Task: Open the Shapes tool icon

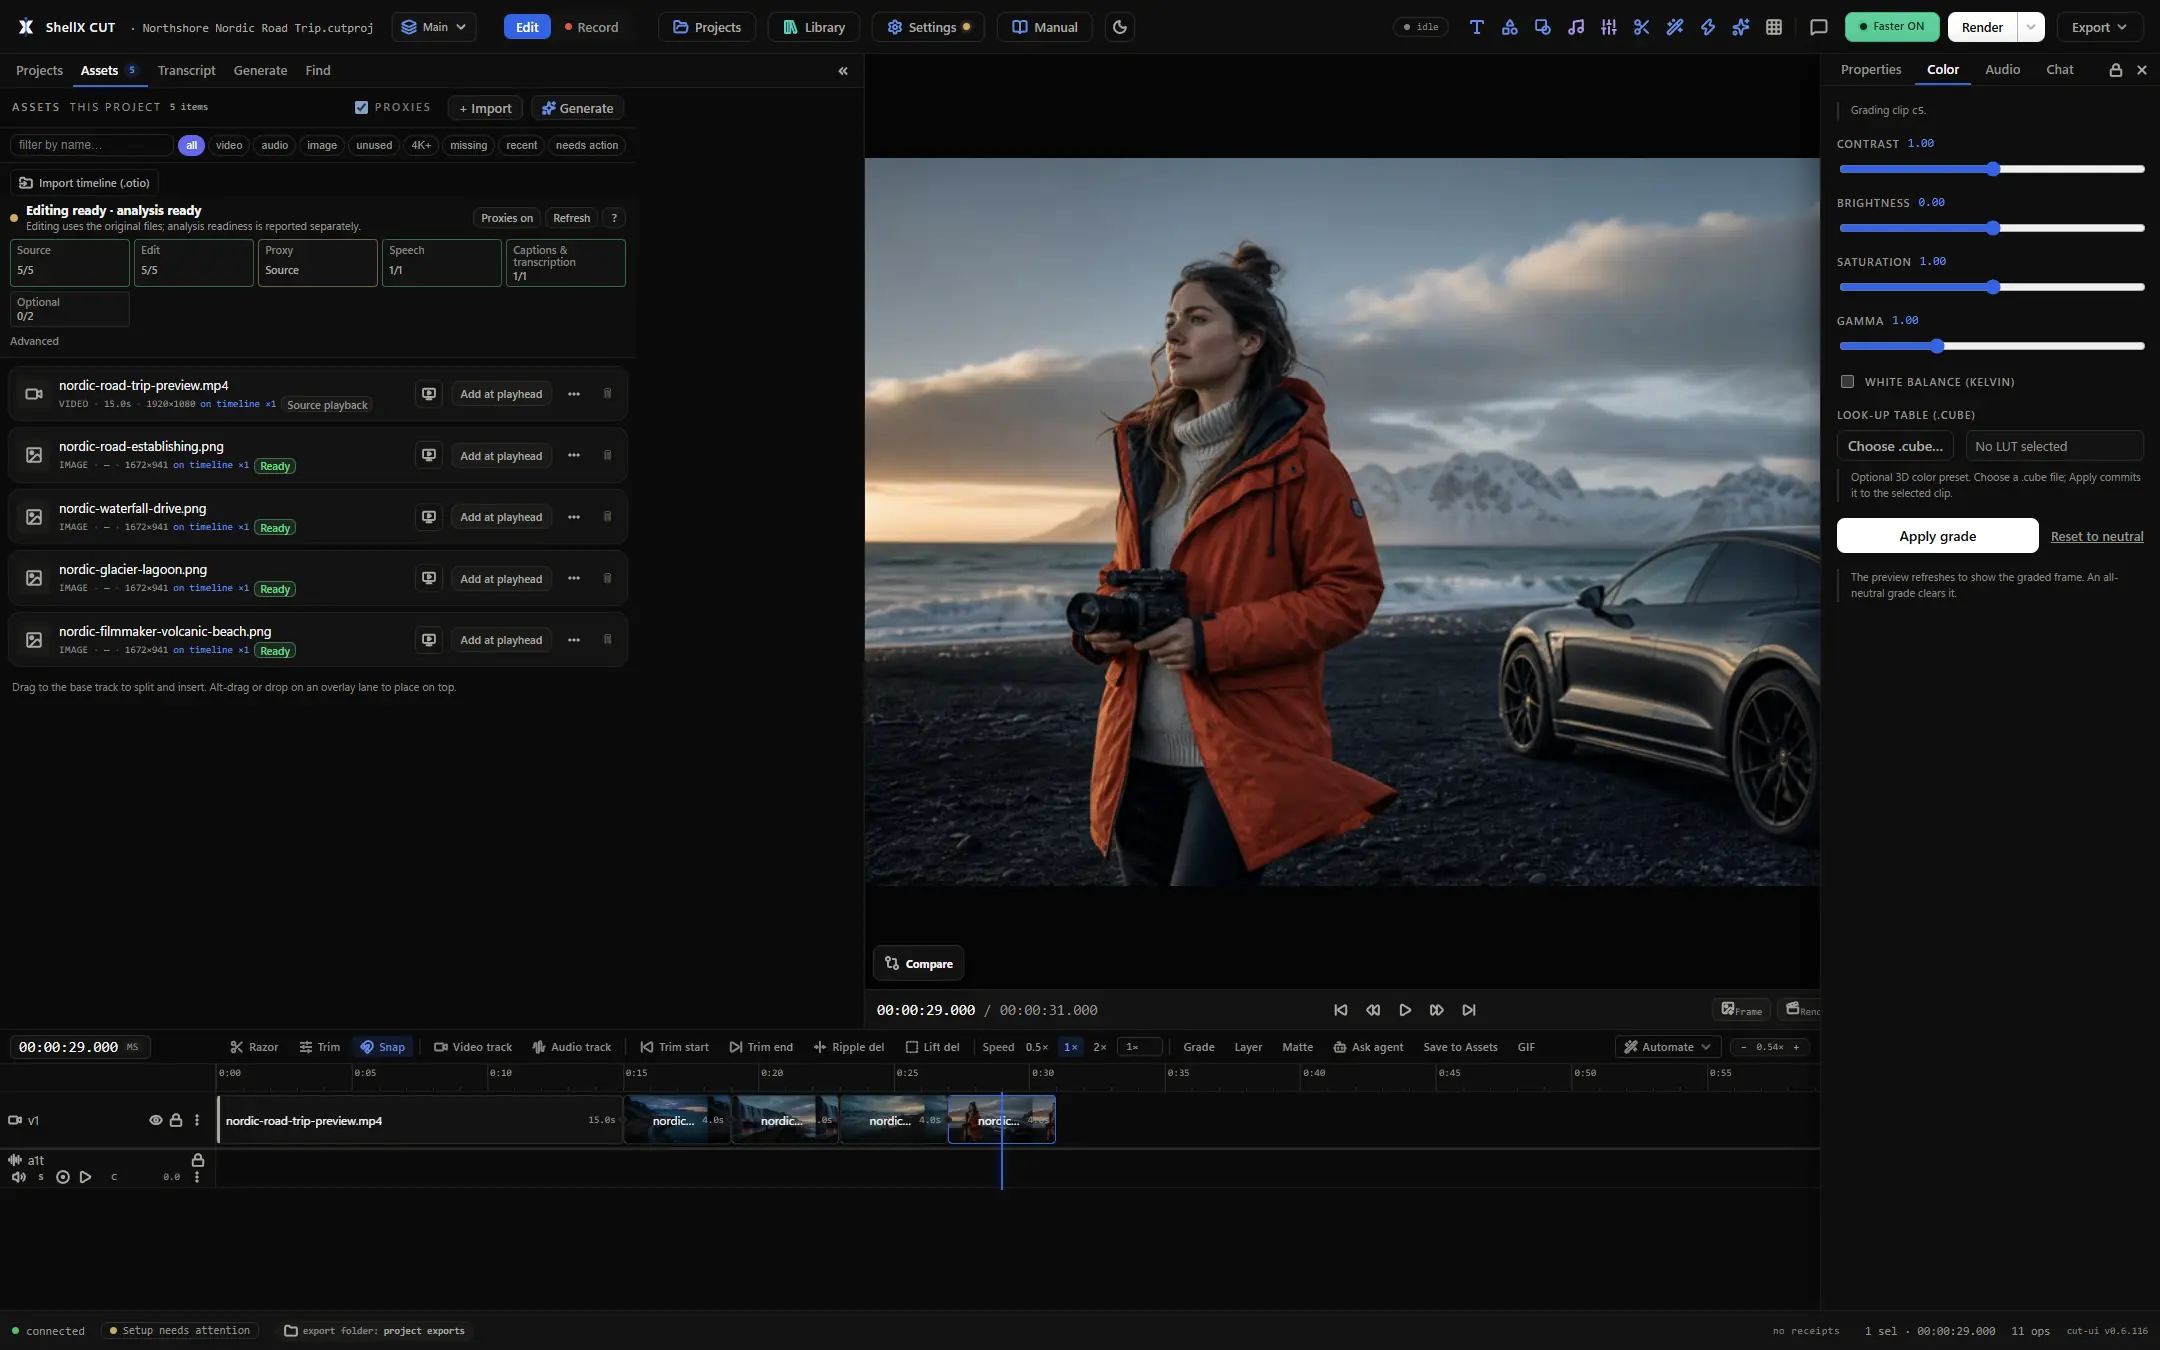Action: pyautogui.click(x=1509, y=27)
